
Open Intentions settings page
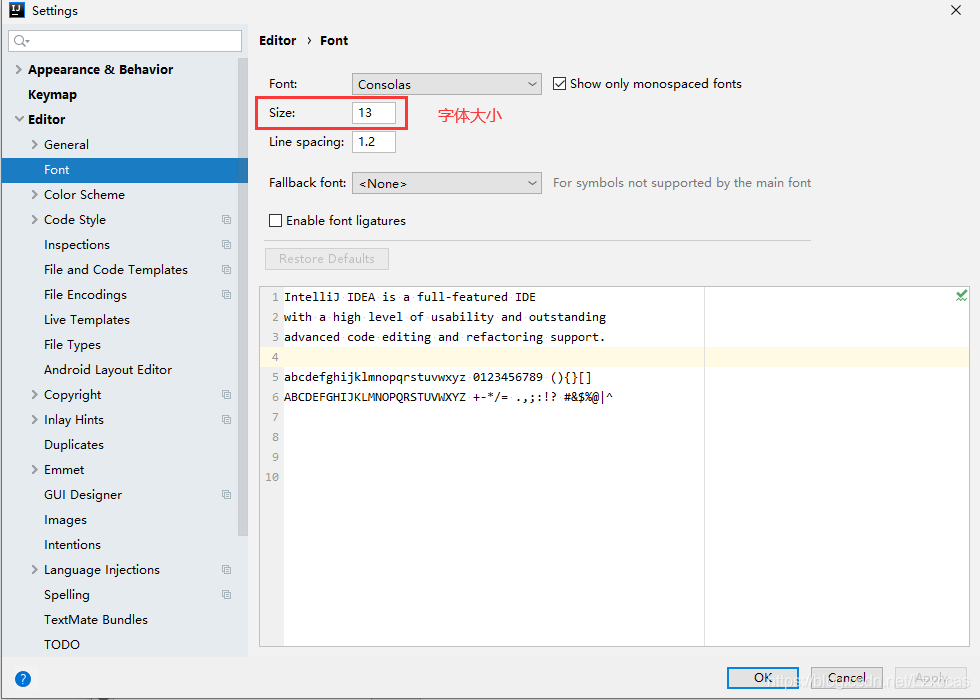coord(72,544)
